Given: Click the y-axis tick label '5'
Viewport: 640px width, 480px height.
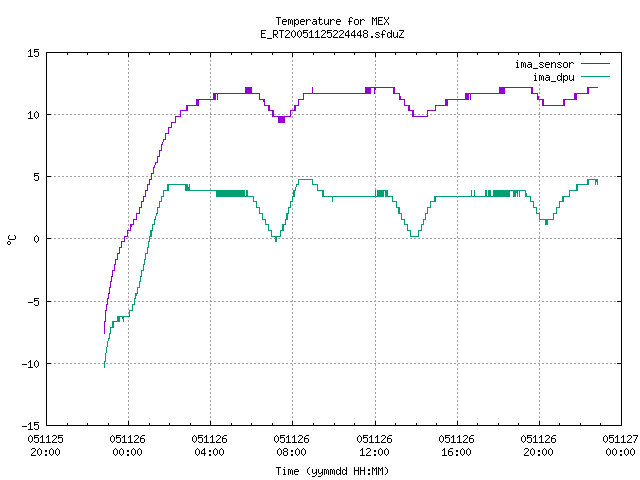Looking at the screenshot, I should (x=37, y=177).
